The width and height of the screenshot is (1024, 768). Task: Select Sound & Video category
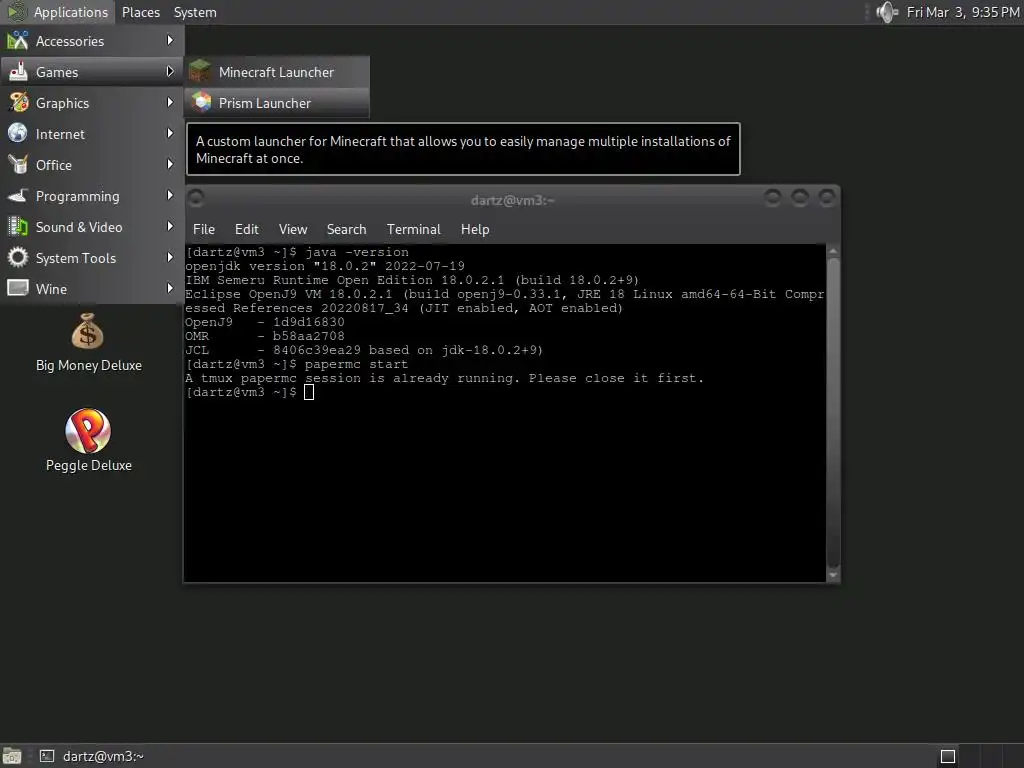(x=91, y=227)
